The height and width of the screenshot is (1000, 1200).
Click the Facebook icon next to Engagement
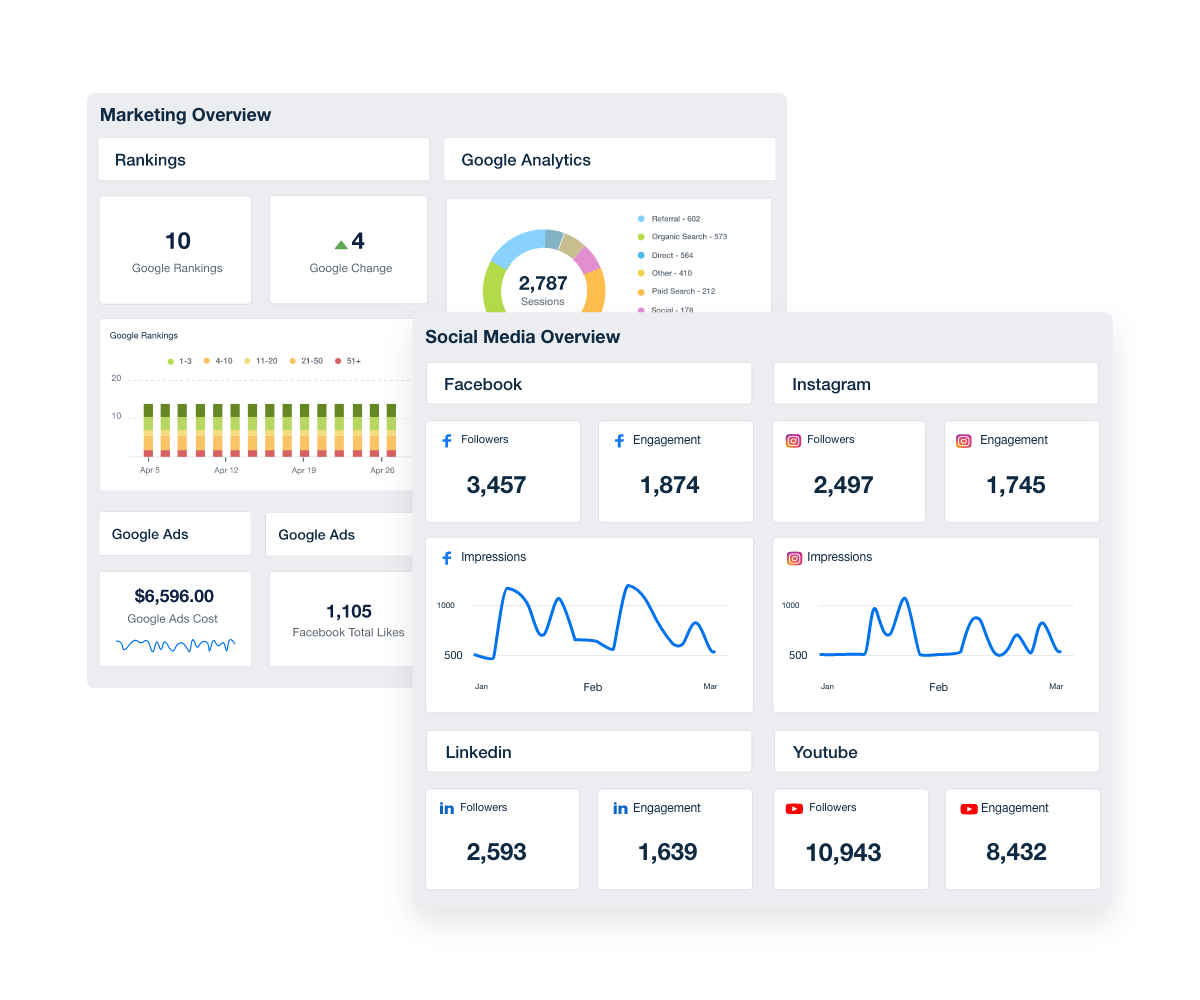pos(619,440)
